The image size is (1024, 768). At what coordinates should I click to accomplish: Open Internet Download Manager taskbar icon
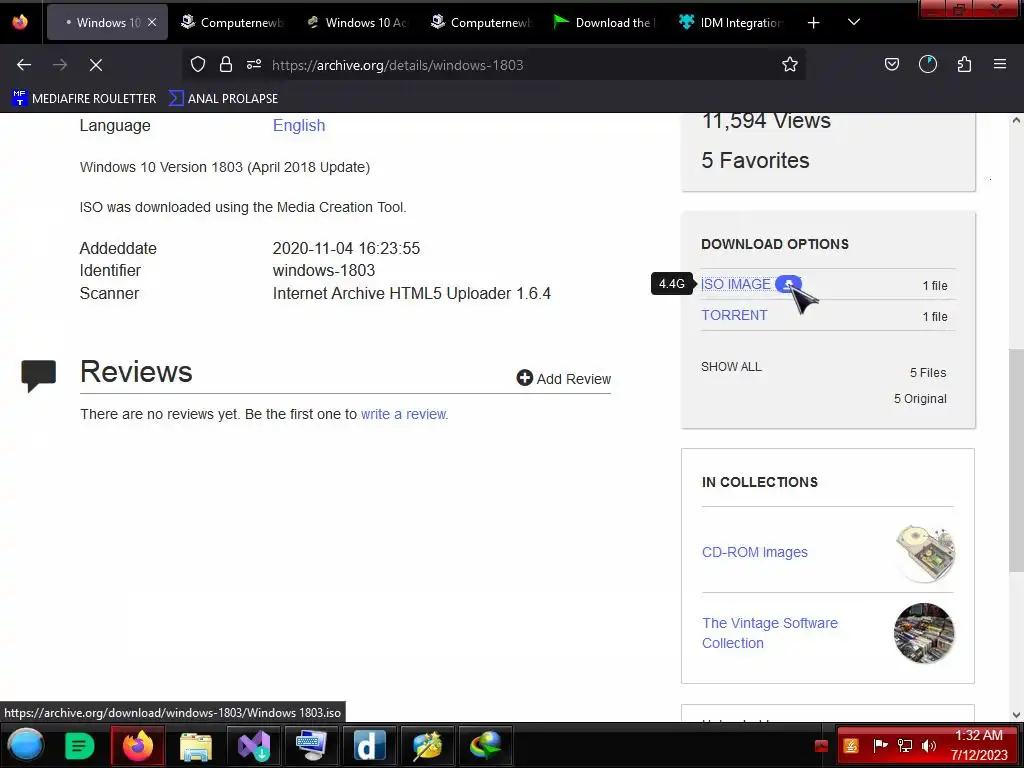point(485,746)
